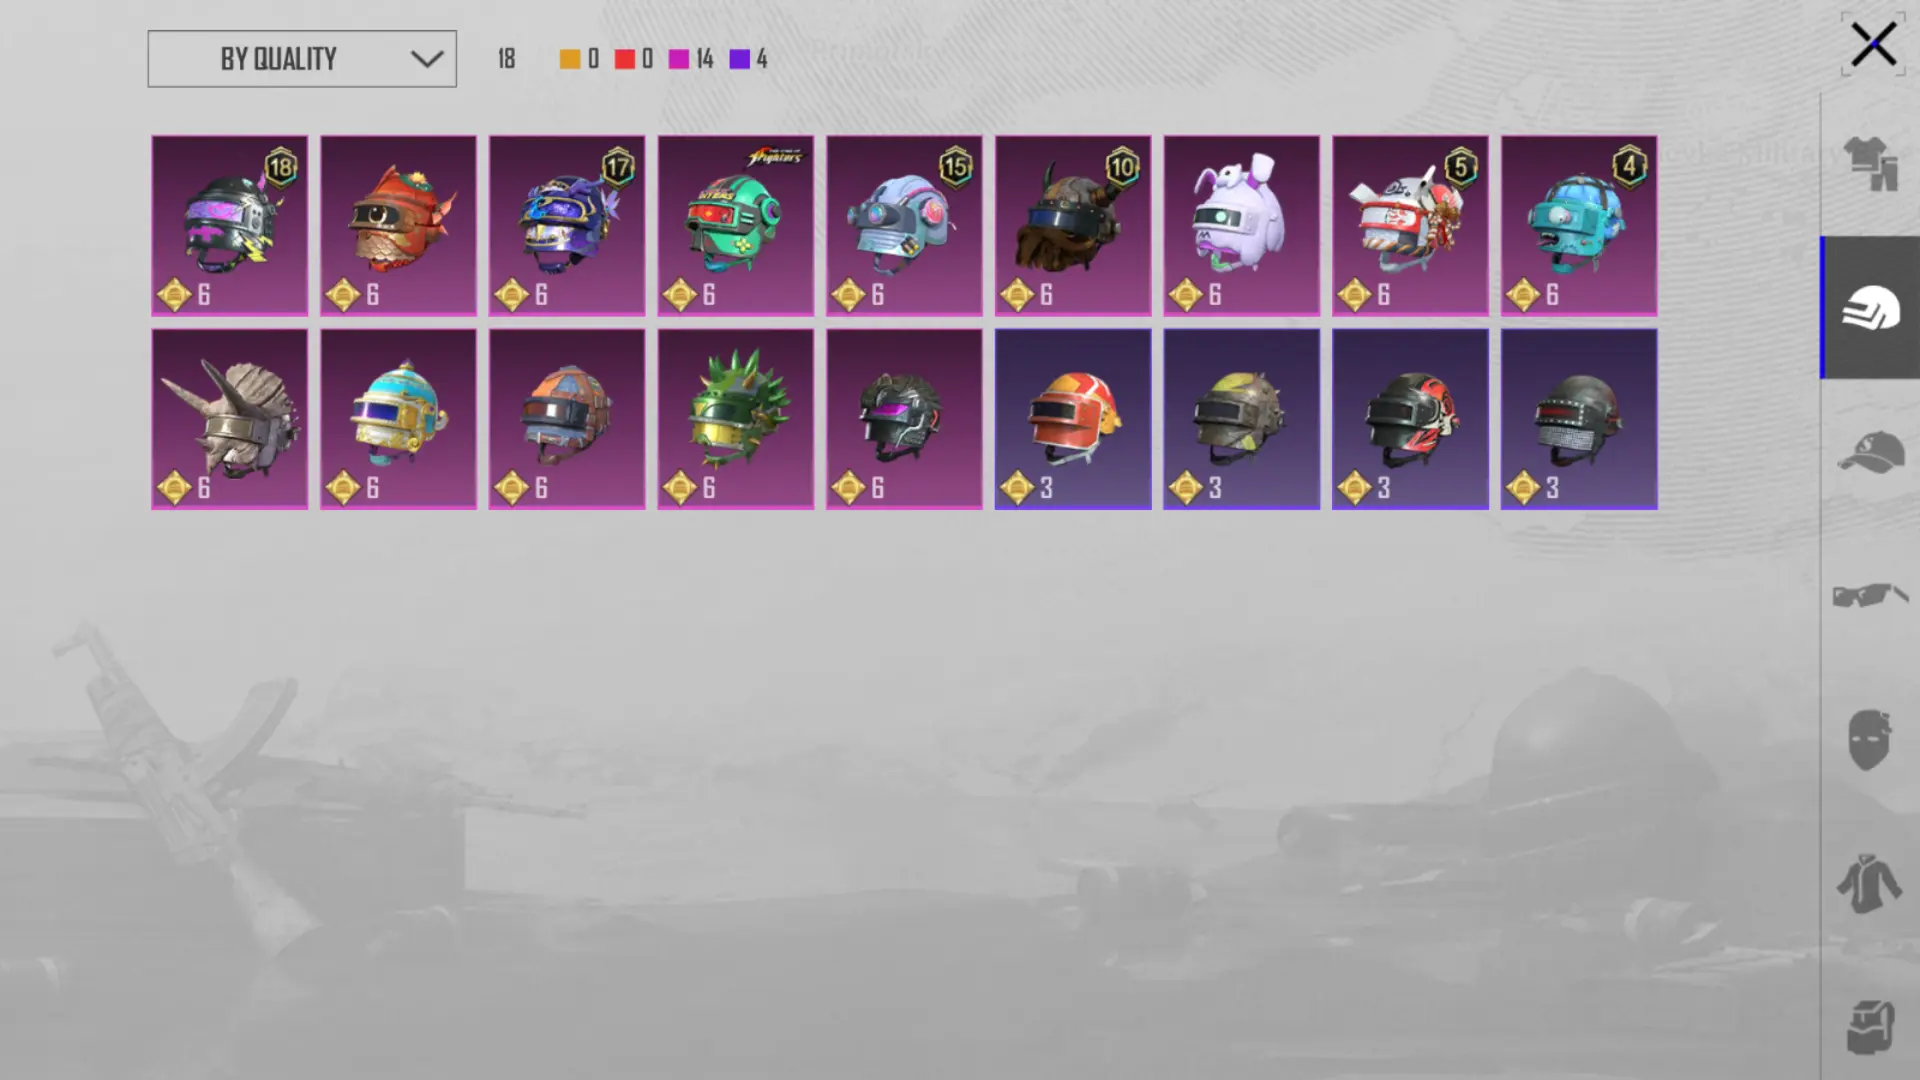The width and height of the screenshot is (1920, 1080).
Task: Open the face mask category icon
Action: (1868, 740)
